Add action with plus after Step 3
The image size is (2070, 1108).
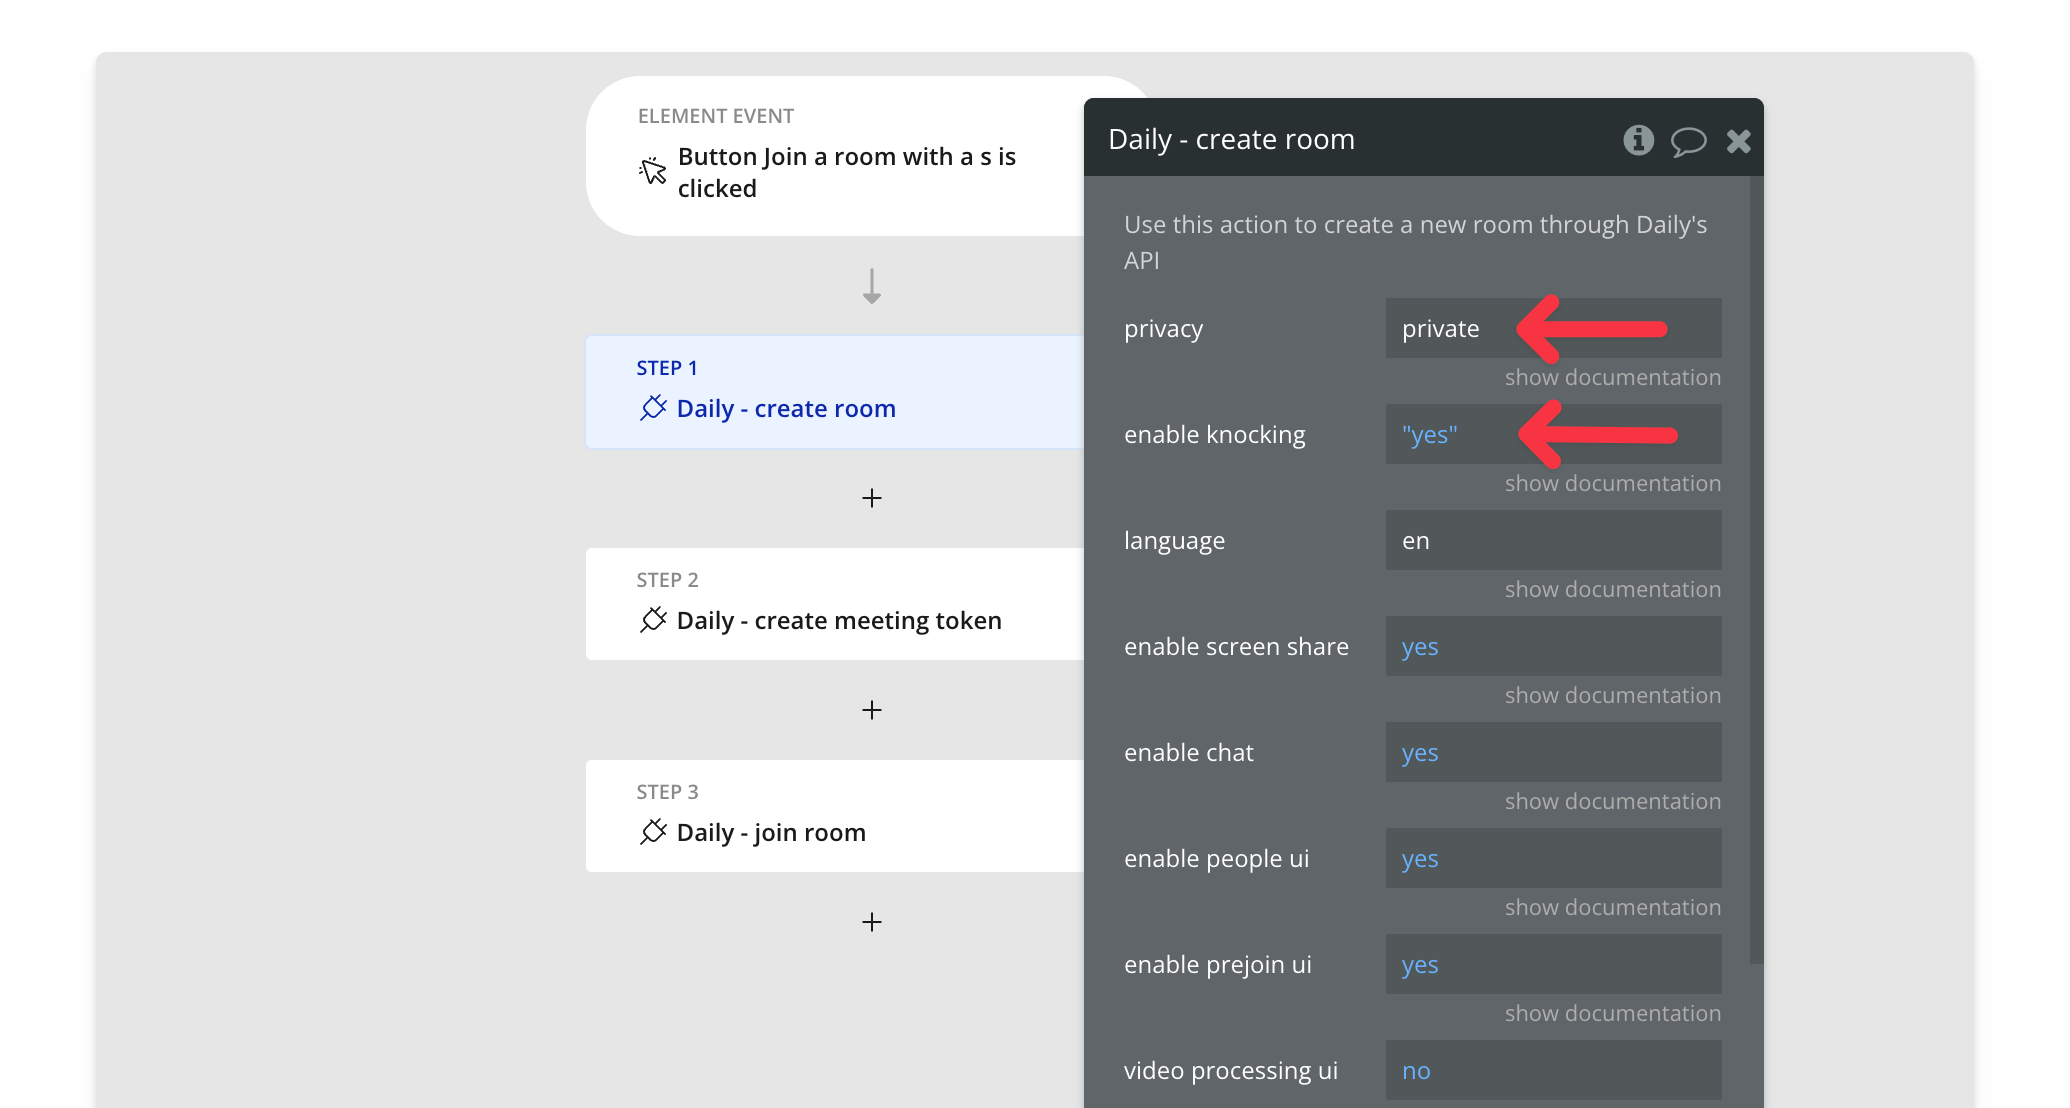pos(872,922)
